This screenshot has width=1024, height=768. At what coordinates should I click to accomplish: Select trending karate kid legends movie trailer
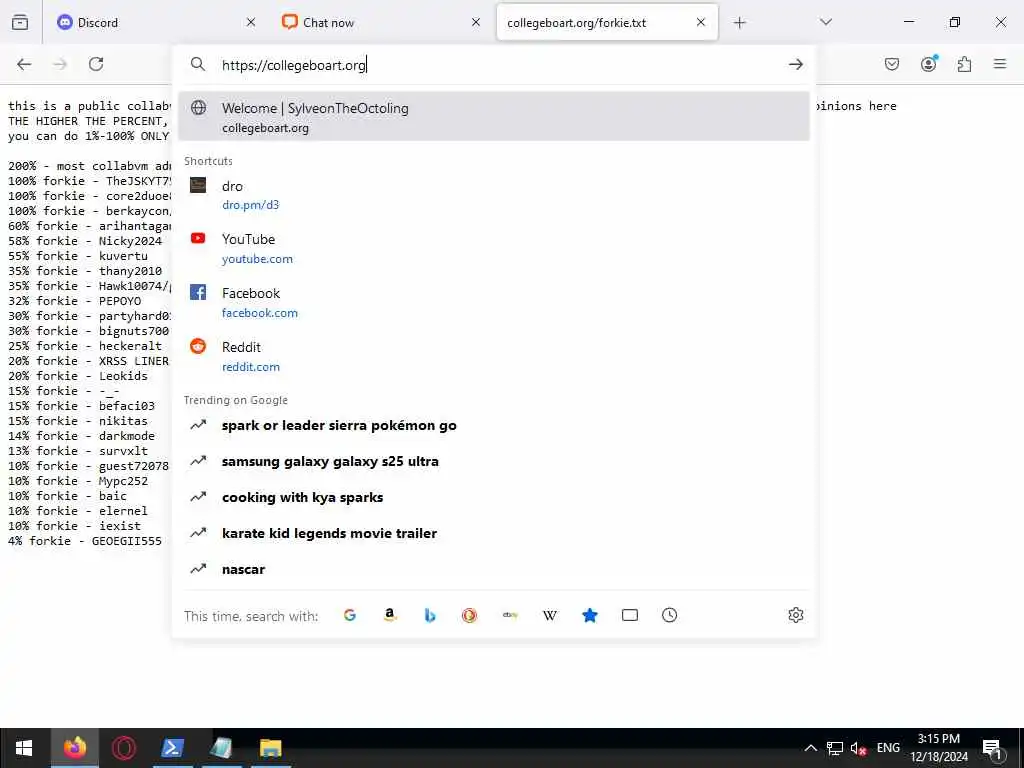(x=494, y=534)
